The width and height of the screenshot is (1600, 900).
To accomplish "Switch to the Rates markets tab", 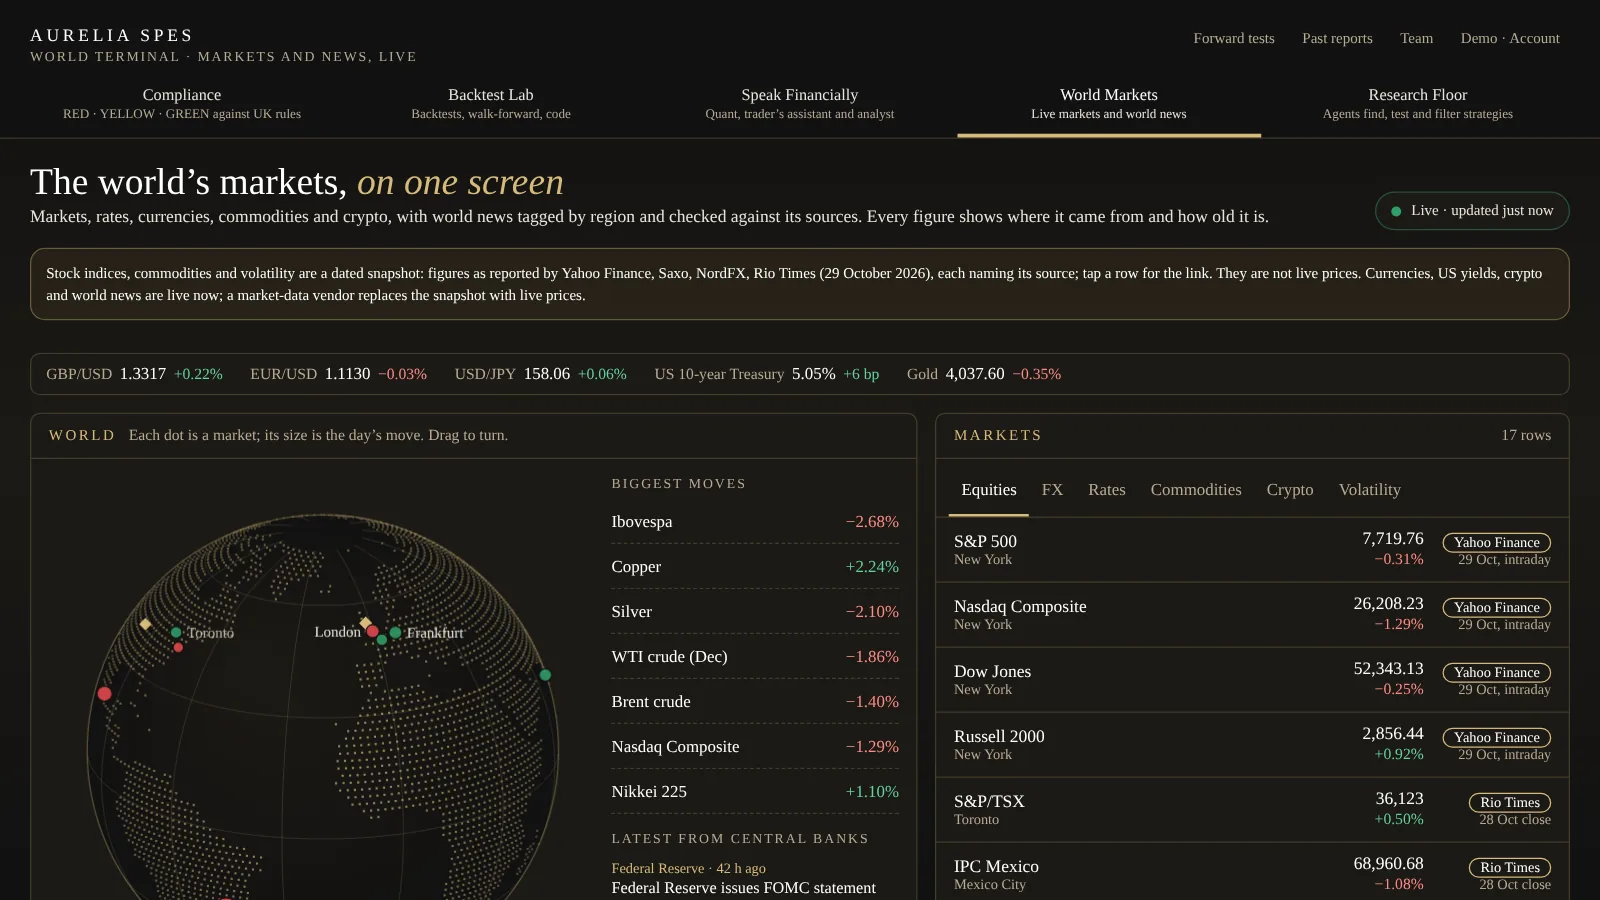I will click(x=1107, y=490).
